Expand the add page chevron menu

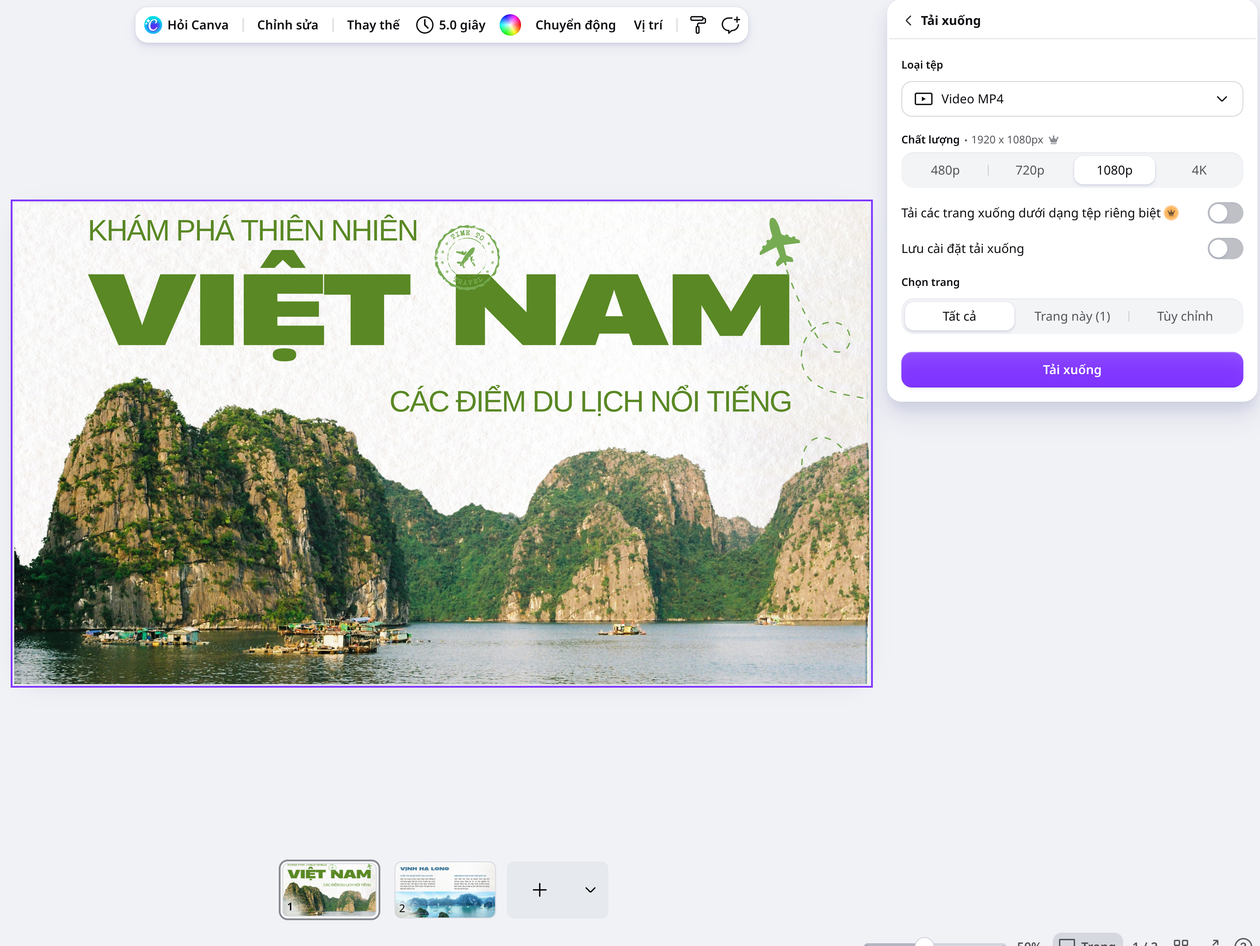(x=590, y=890)
